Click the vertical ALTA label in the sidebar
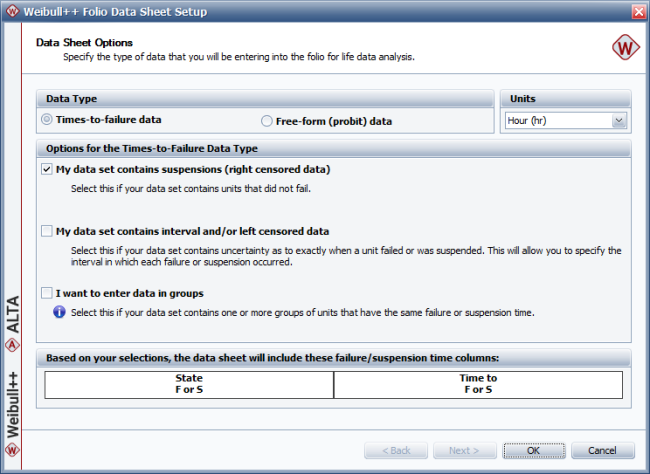 12,313
